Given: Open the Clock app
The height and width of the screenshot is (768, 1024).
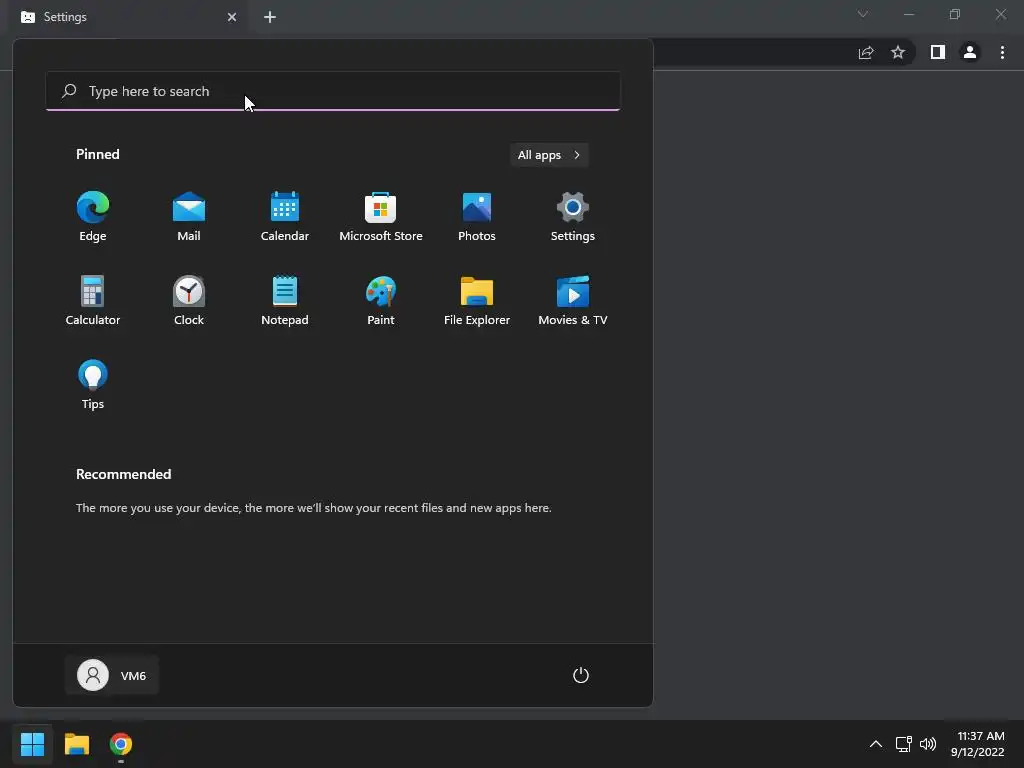Looking at the screenshot, I should [189, 300].
